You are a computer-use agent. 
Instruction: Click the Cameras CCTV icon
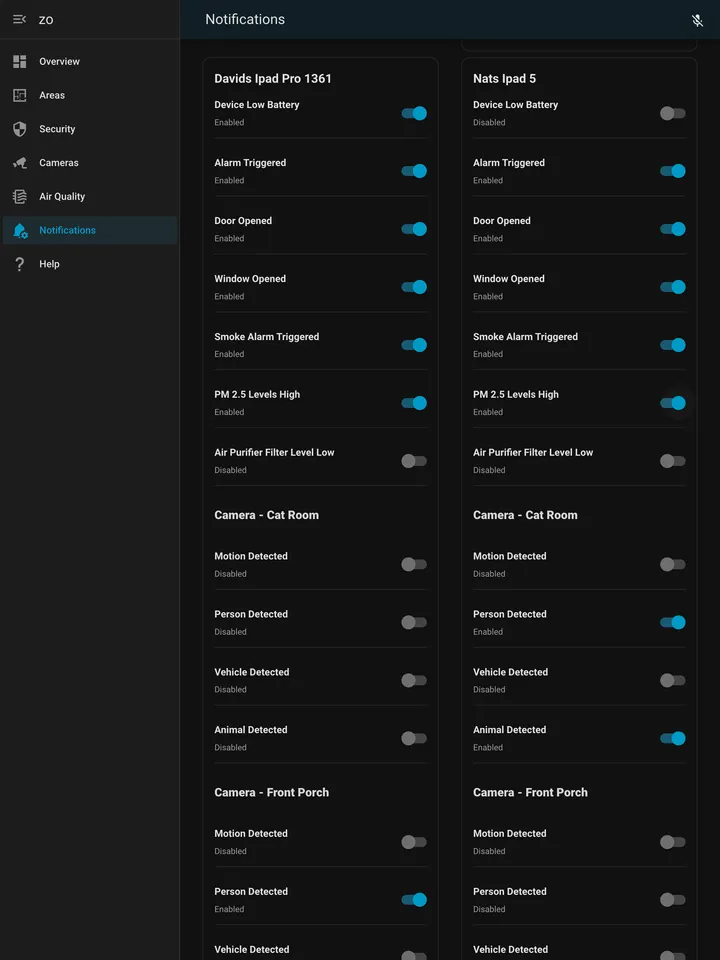20,163
